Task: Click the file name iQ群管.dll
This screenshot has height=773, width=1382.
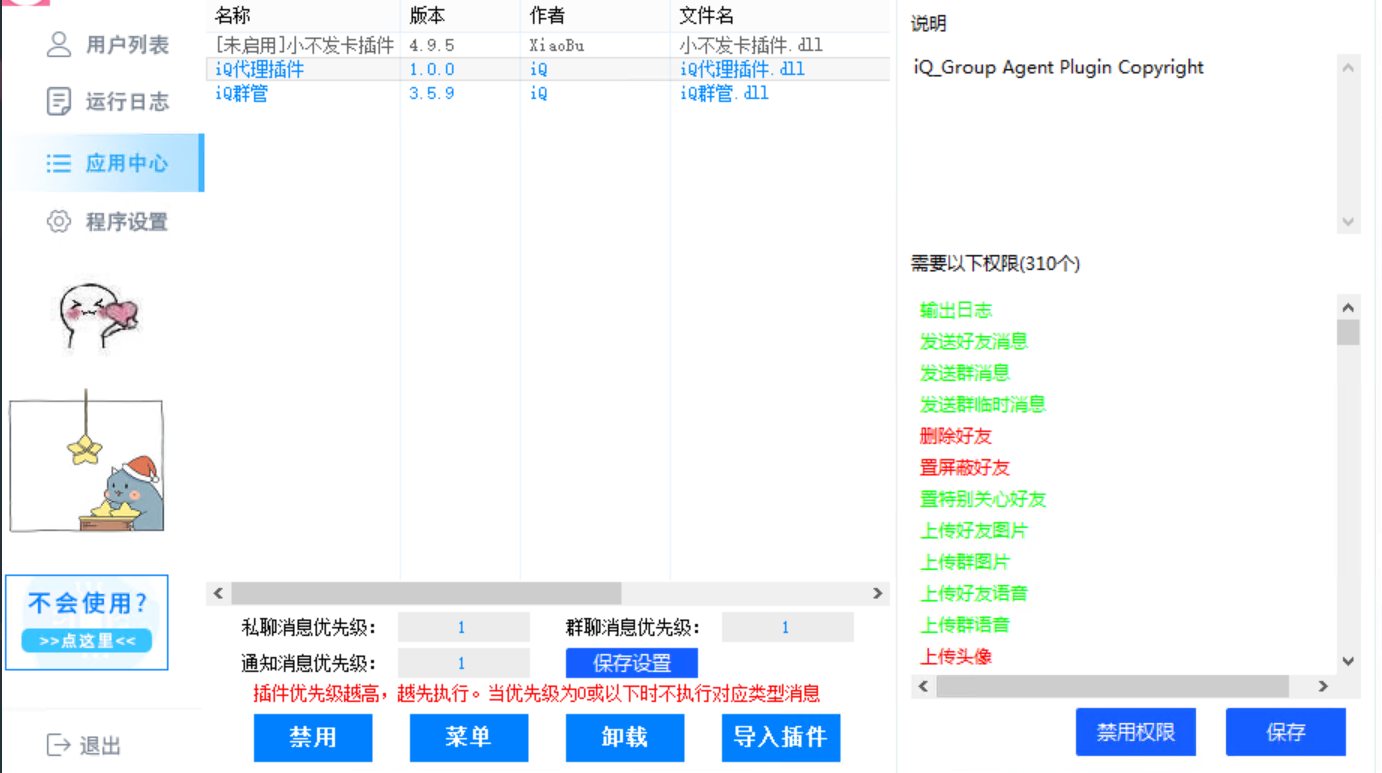Action: point(724,94)
